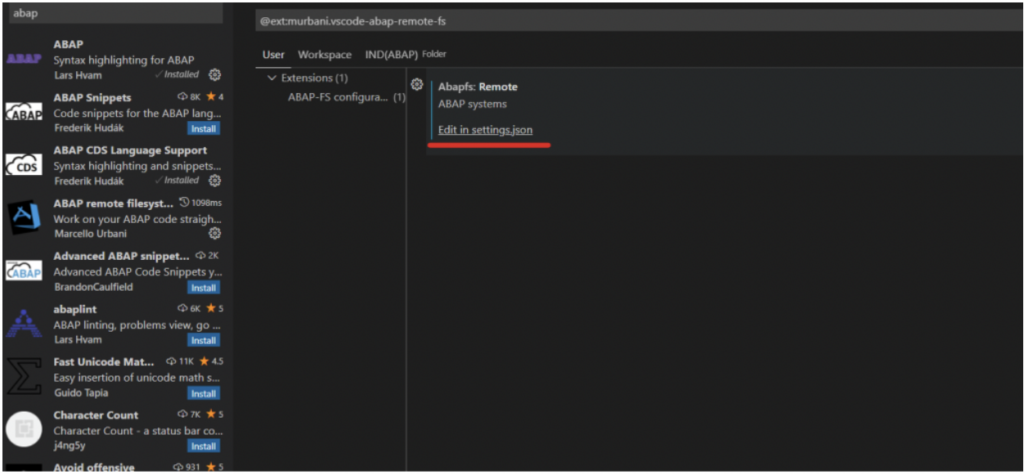Image resolution: width=1024 pixels, height=474 pixels.
Task: Switch to the Workspace settings tab
Action: pos(324,54)
